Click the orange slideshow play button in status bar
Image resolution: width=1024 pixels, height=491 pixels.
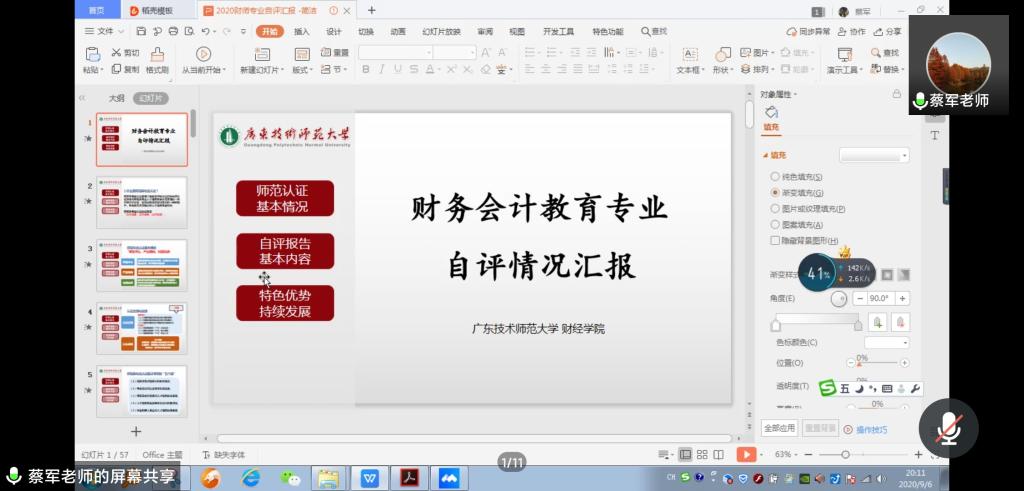[x=746, y=454]
